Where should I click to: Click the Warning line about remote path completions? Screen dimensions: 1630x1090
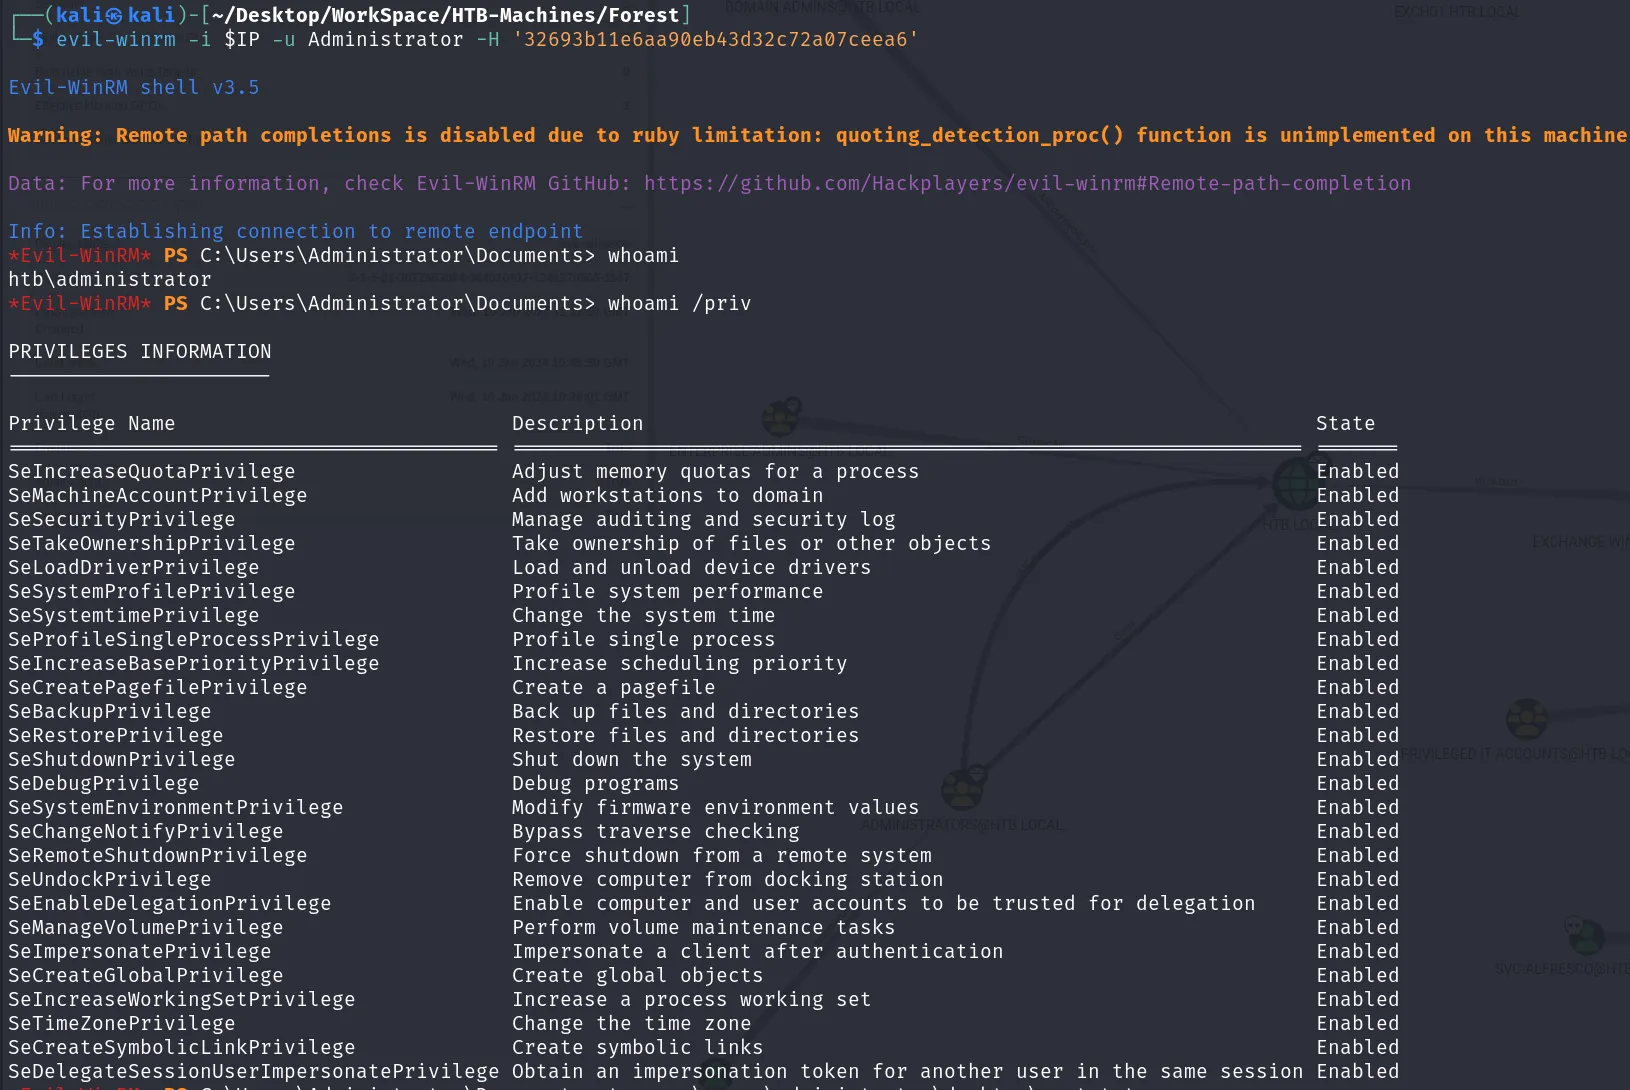(818, 135)
